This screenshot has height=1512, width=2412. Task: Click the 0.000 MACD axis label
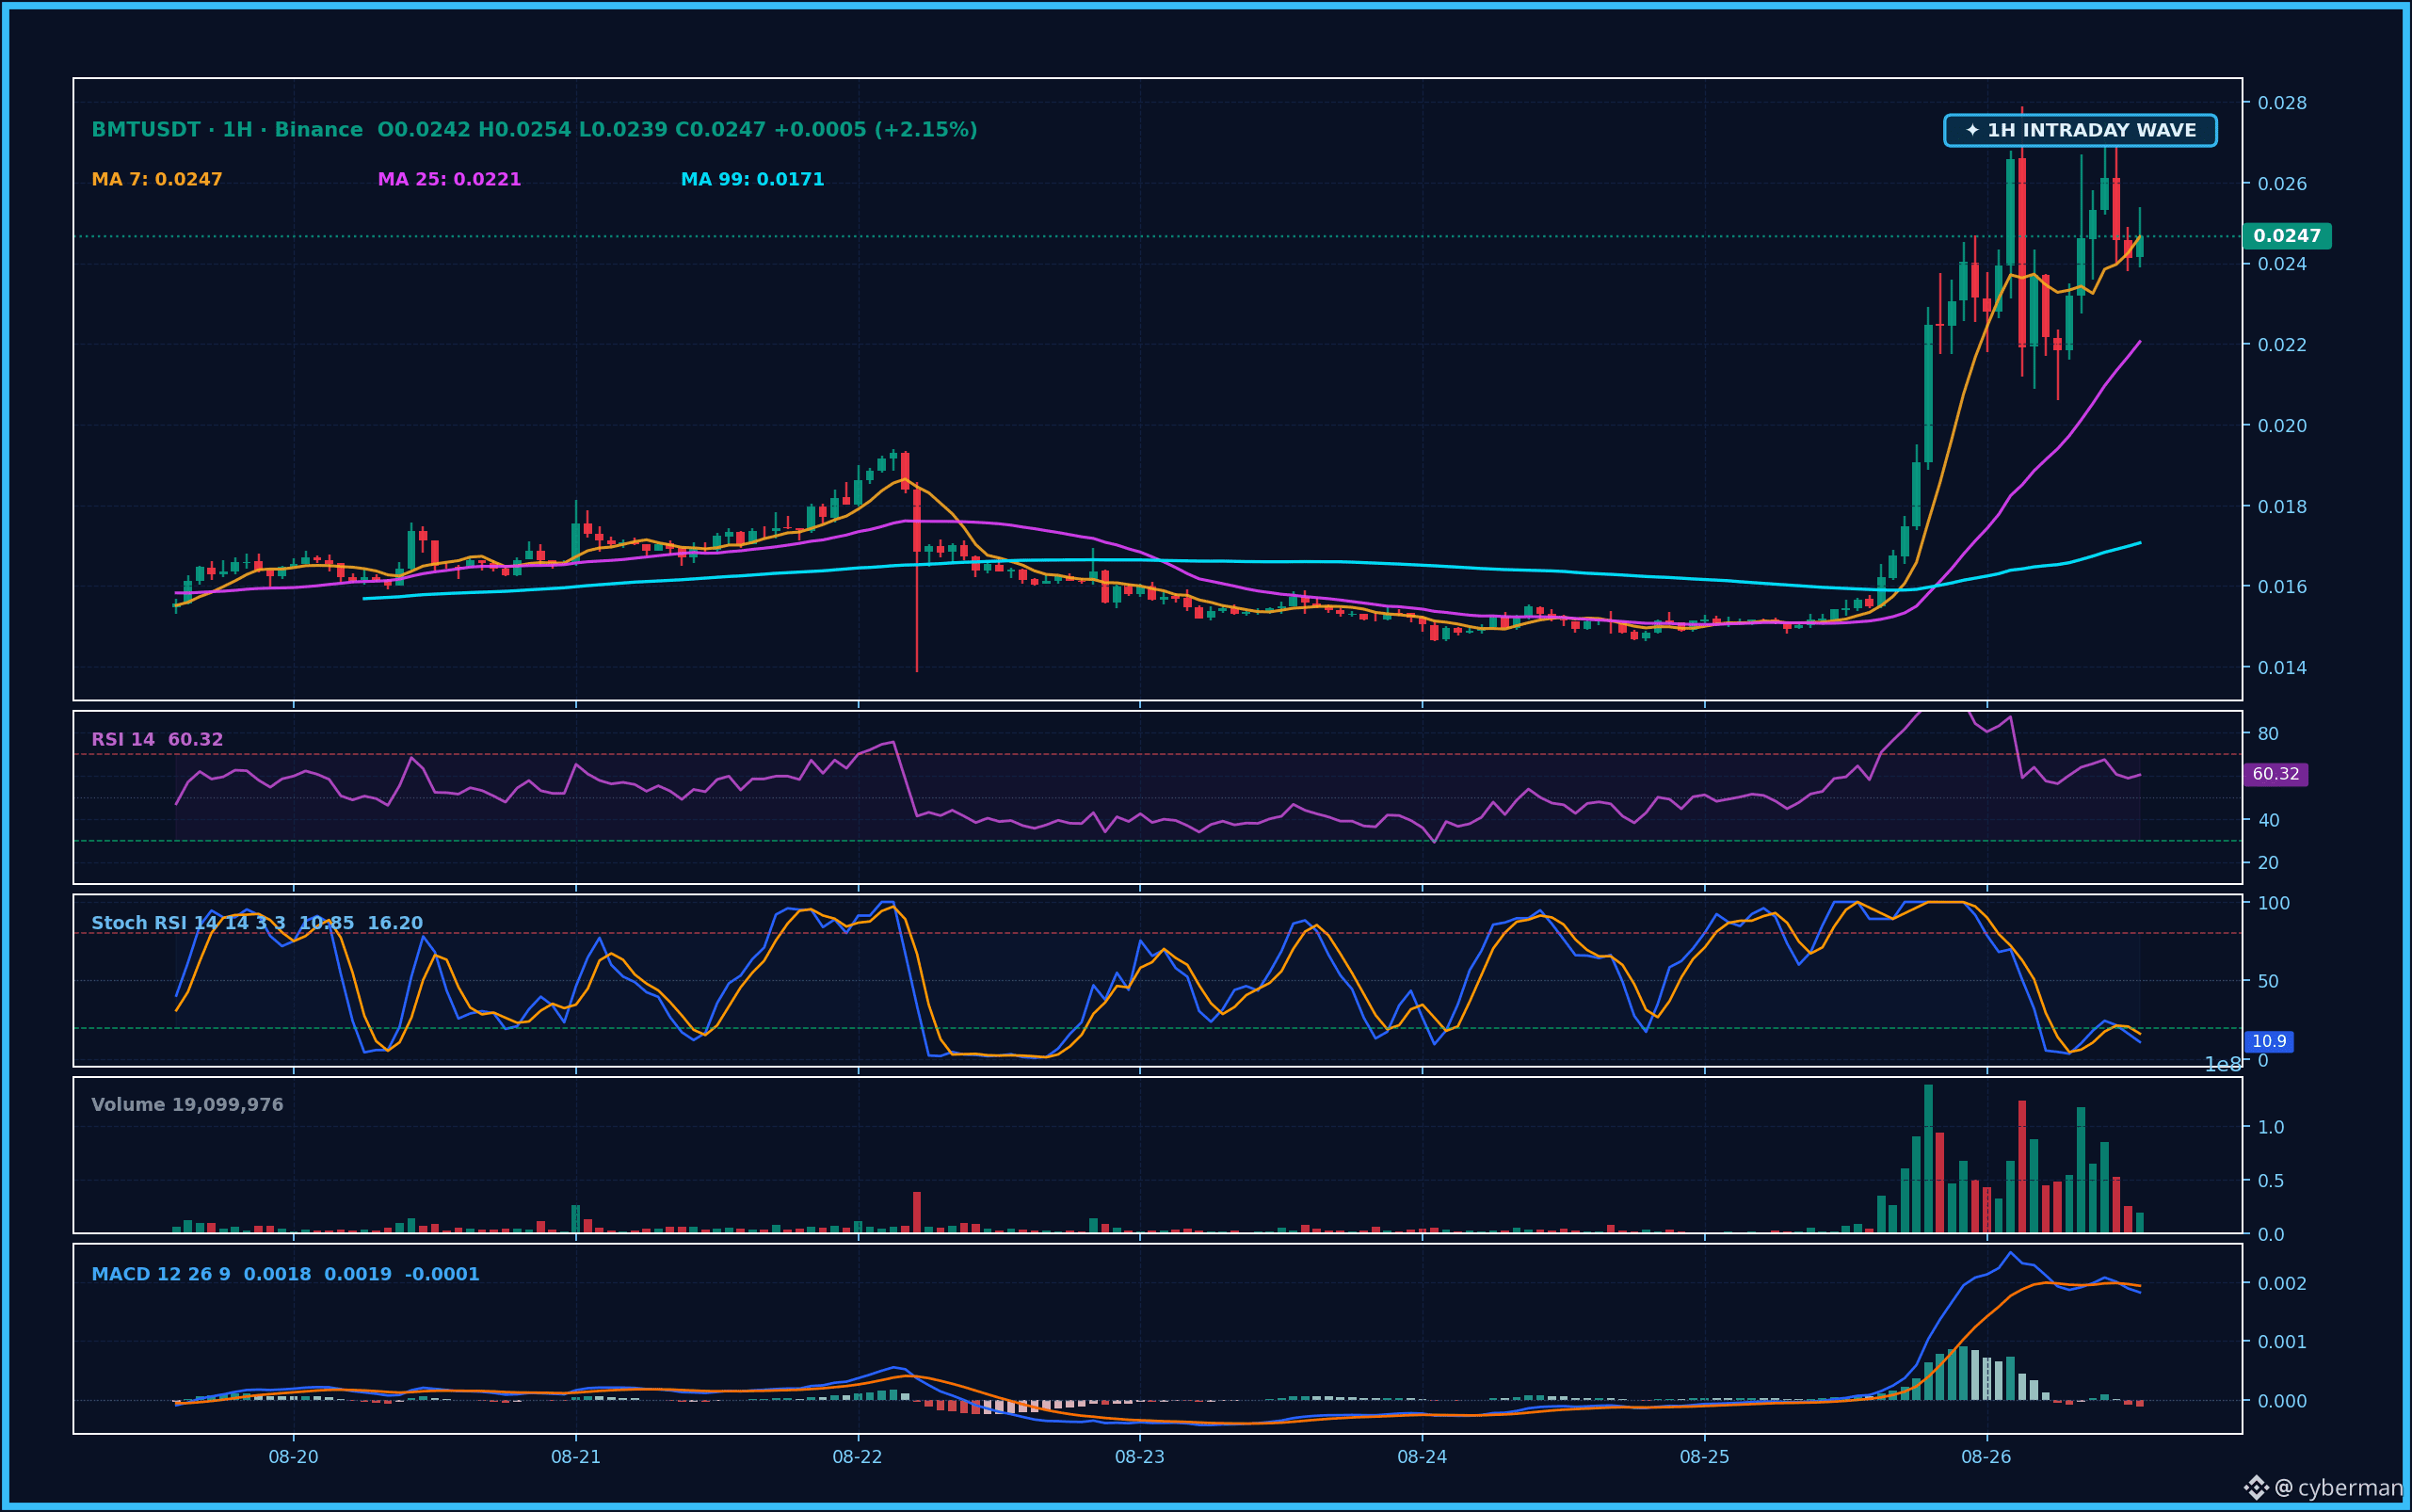[2282, 1401]
